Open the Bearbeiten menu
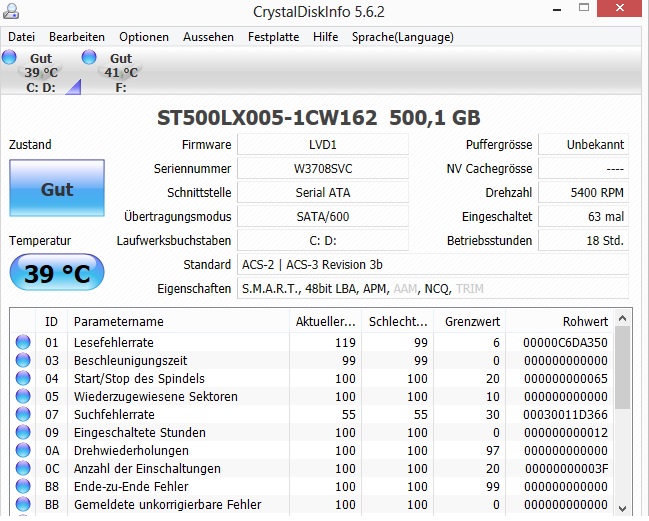 coord(77,37)
